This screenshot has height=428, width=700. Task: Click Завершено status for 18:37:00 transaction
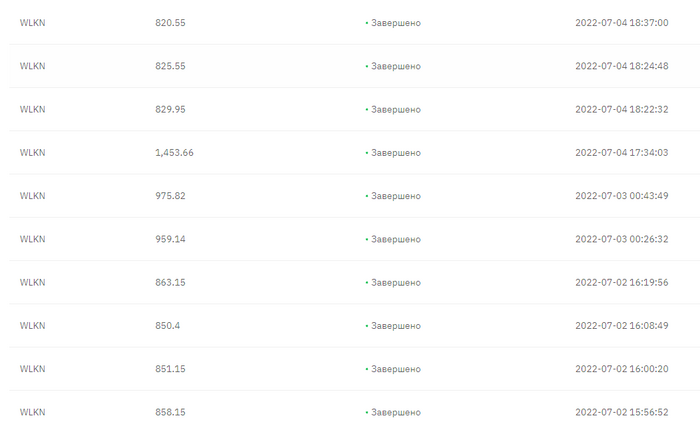(x=396, y=23)
